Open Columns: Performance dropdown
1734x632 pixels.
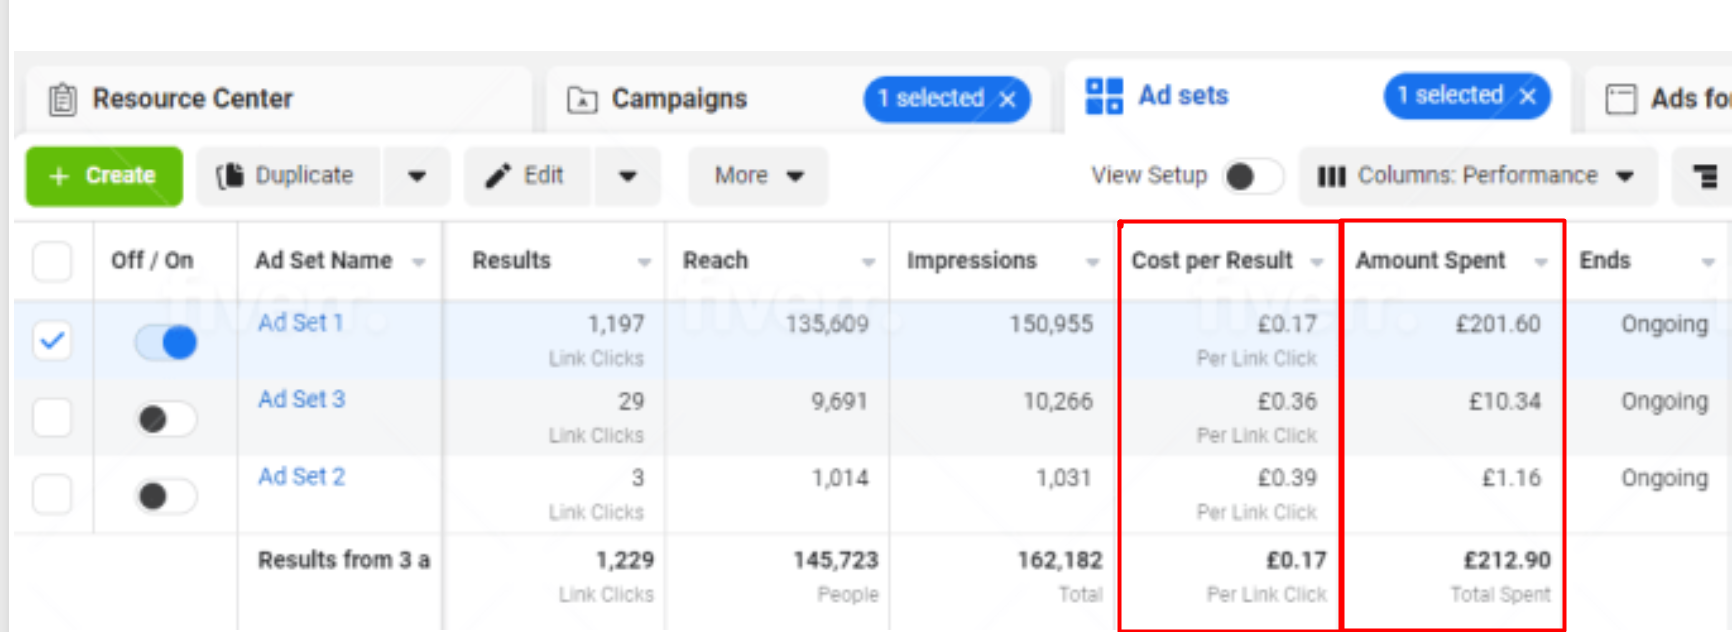1476,176
